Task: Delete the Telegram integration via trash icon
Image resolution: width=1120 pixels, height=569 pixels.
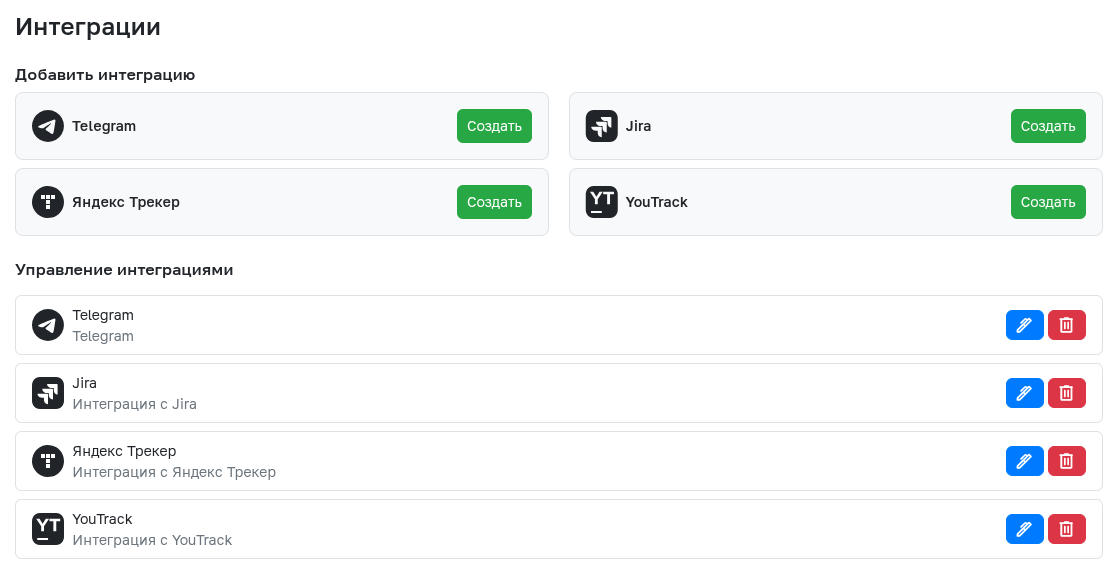Action: point(1066,325)
